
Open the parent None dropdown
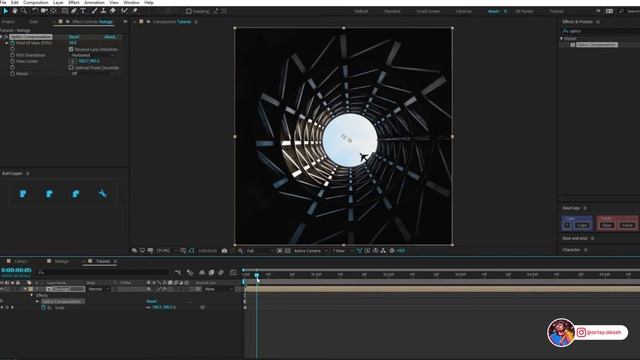[218, 289]
